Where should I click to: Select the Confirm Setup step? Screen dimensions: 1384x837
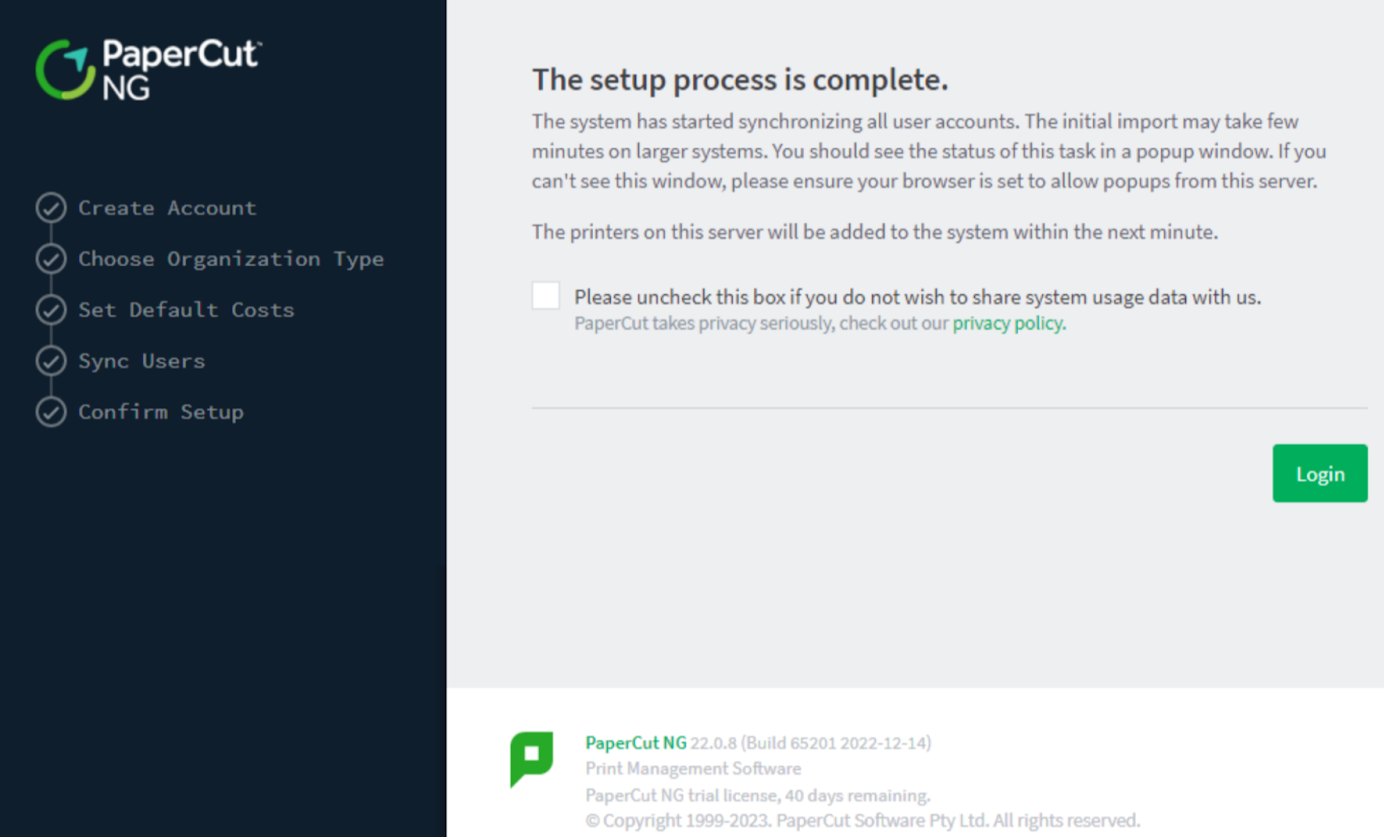161,411
